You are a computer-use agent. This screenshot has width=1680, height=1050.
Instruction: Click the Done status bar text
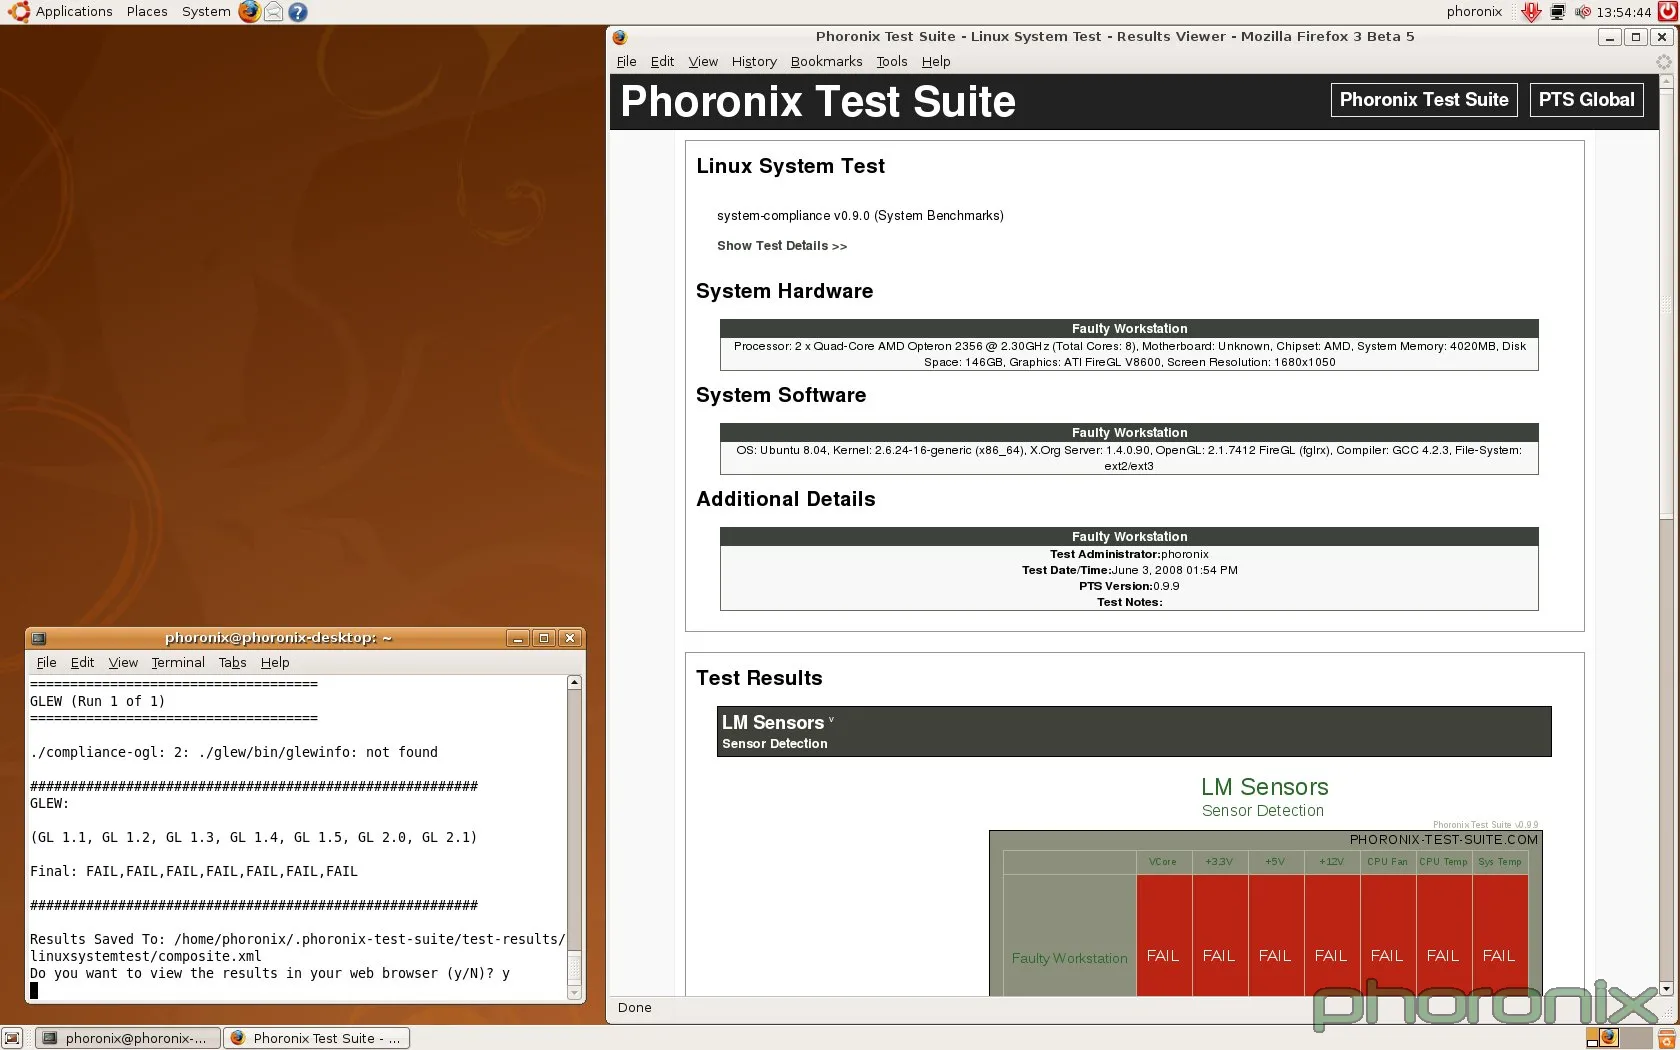pos(634,1008)
